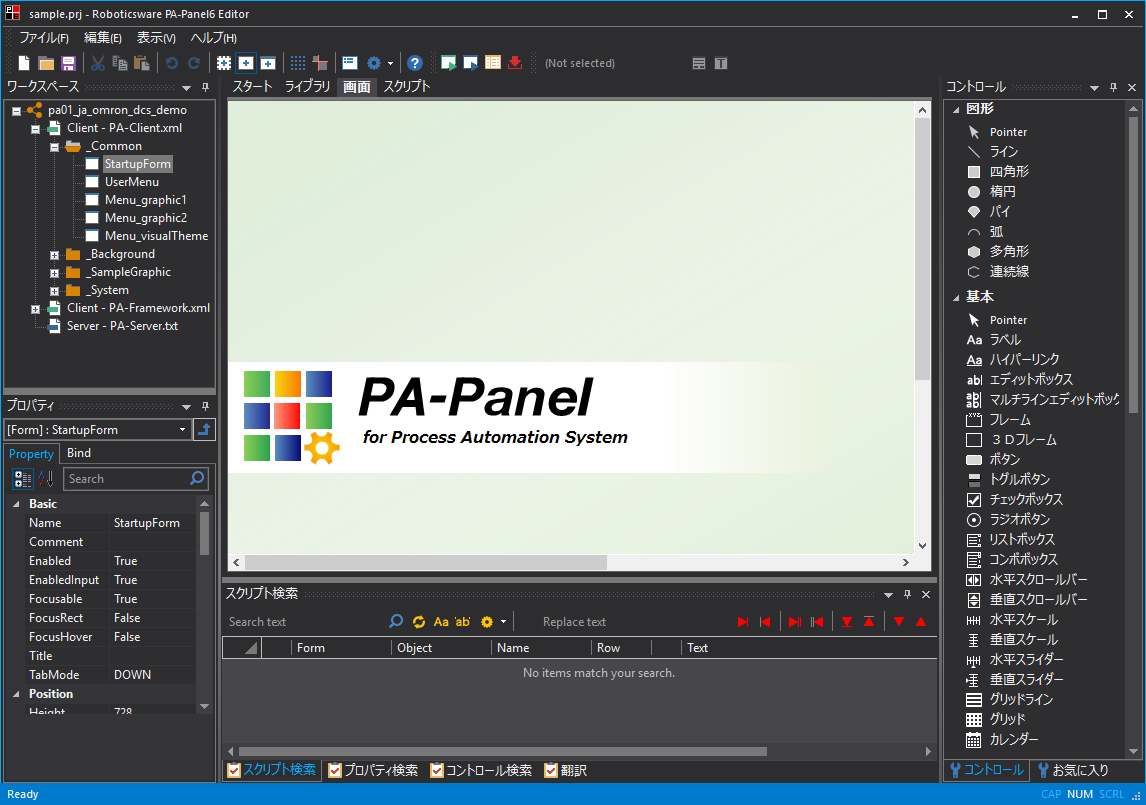This screenshot has height=805, width=1146.
Task: Toggle the 'ab' whole-word search option
Action: click(x=463, y=621)
